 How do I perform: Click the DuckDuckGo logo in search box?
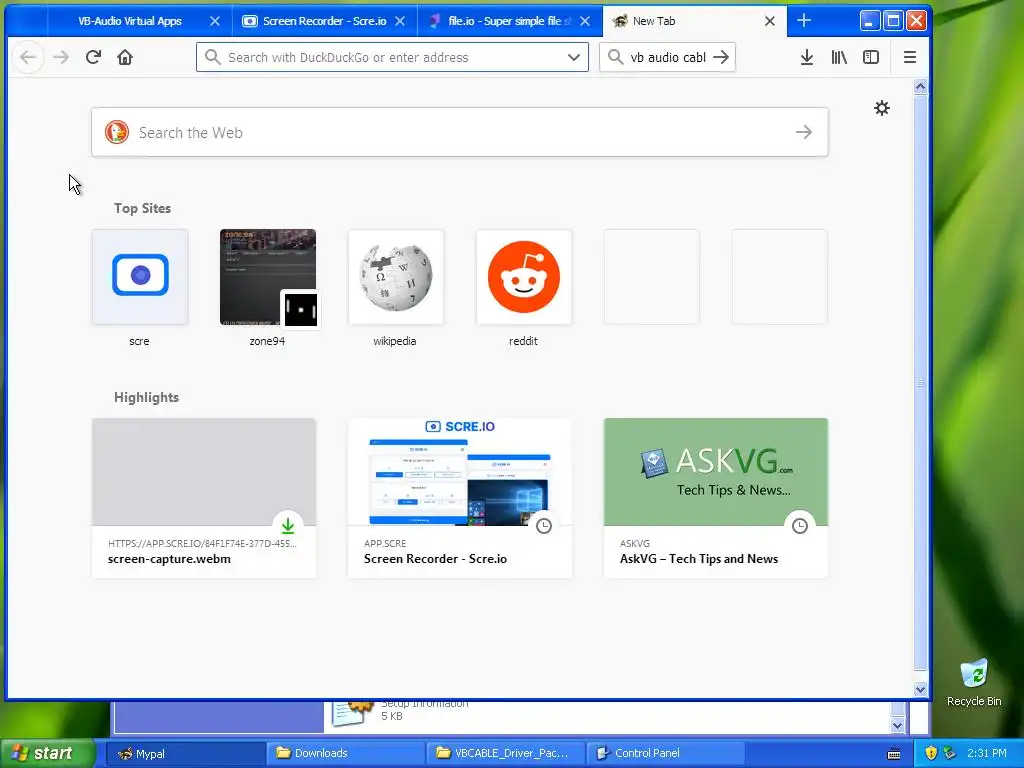[117, 132]
